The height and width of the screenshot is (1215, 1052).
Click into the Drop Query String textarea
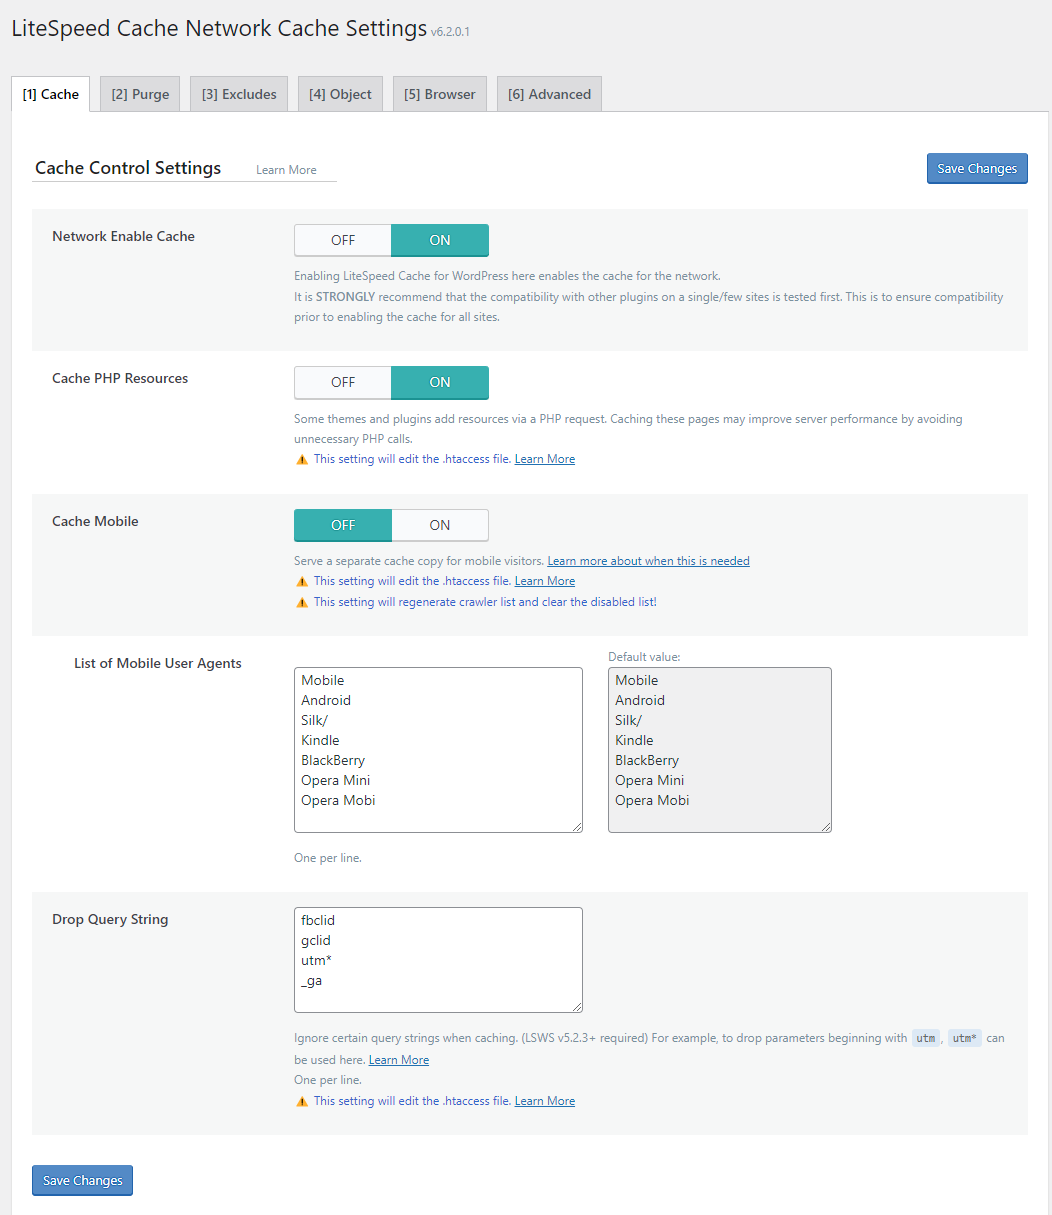438,960
